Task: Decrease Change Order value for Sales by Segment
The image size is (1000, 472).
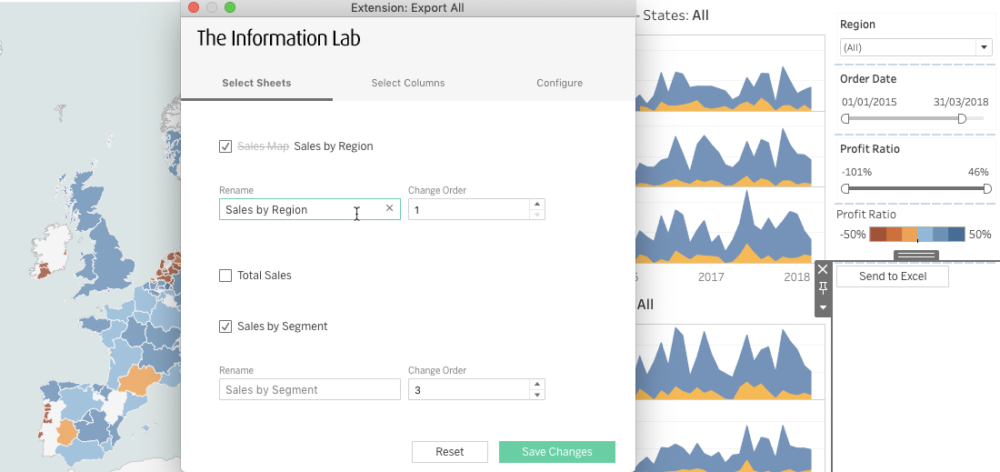Action: [537, 394]
